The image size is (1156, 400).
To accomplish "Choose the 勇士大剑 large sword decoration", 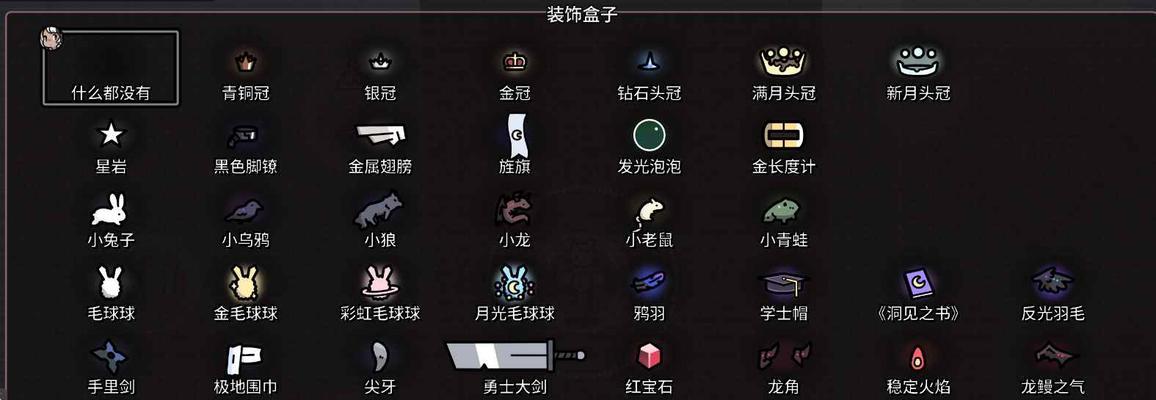I will coord(515,357).
